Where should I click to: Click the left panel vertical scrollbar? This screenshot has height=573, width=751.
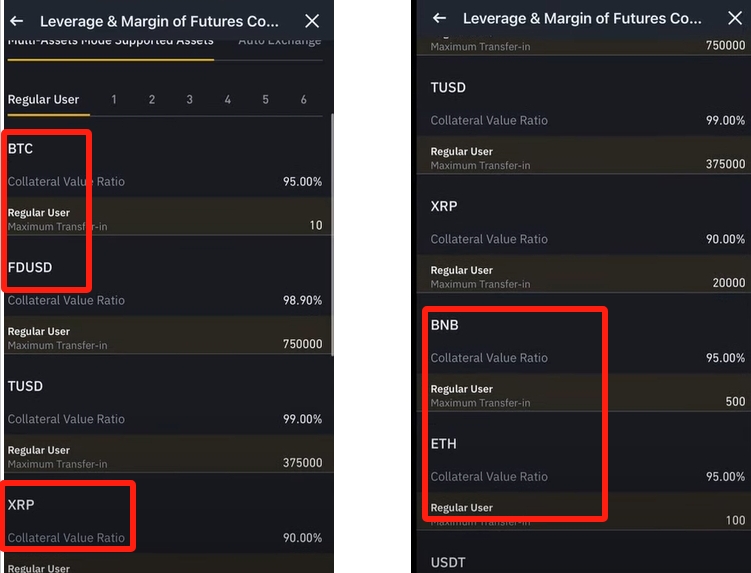point(331,235)
